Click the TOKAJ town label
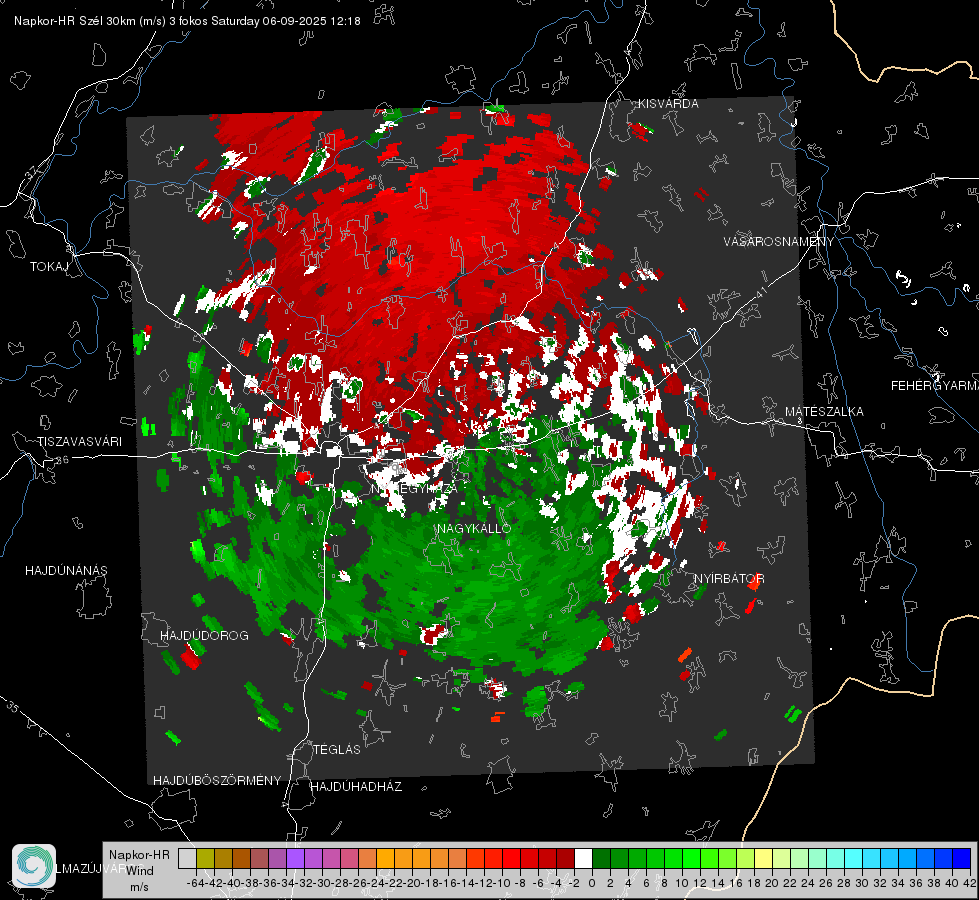This screenshot has height=900, width=979. coord(49,267)
